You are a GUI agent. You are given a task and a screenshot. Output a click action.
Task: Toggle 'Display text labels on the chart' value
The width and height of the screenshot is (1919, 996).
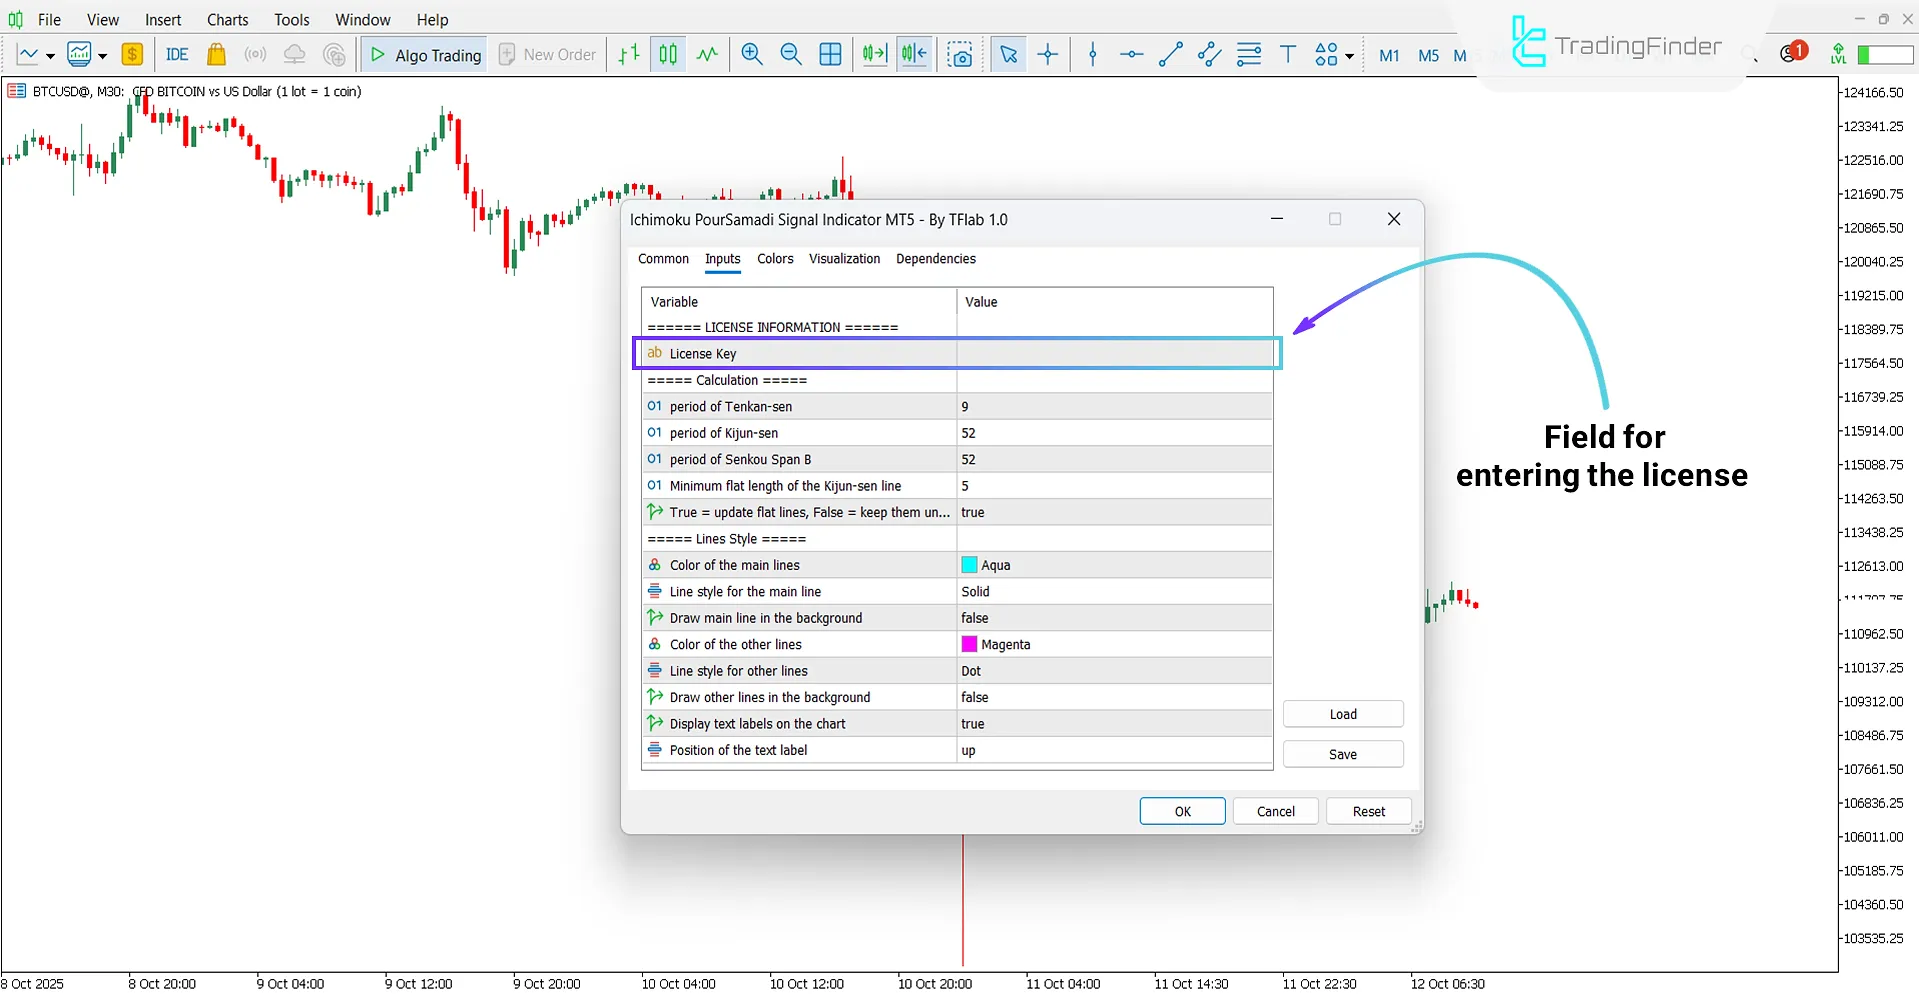click(1113, 724)
